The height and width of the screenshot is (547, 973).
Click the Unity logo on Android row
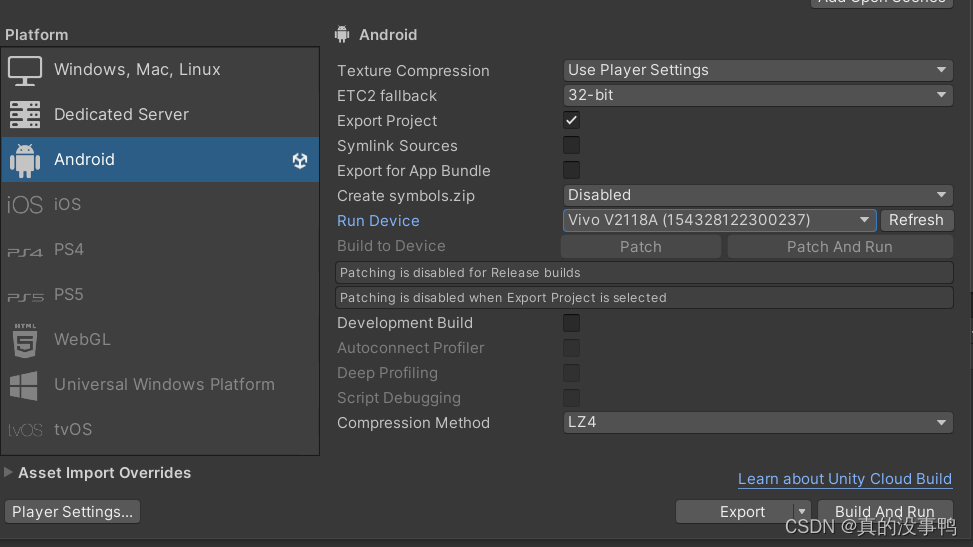pos(300,160)
